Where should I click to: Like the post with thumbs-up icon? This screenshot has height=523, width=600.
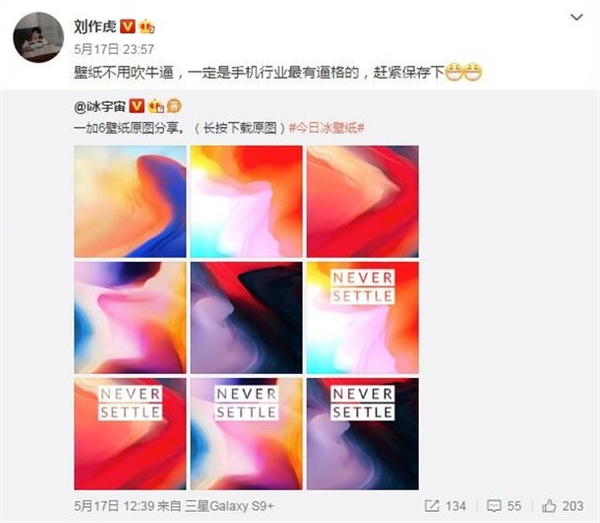coord(549,506)
